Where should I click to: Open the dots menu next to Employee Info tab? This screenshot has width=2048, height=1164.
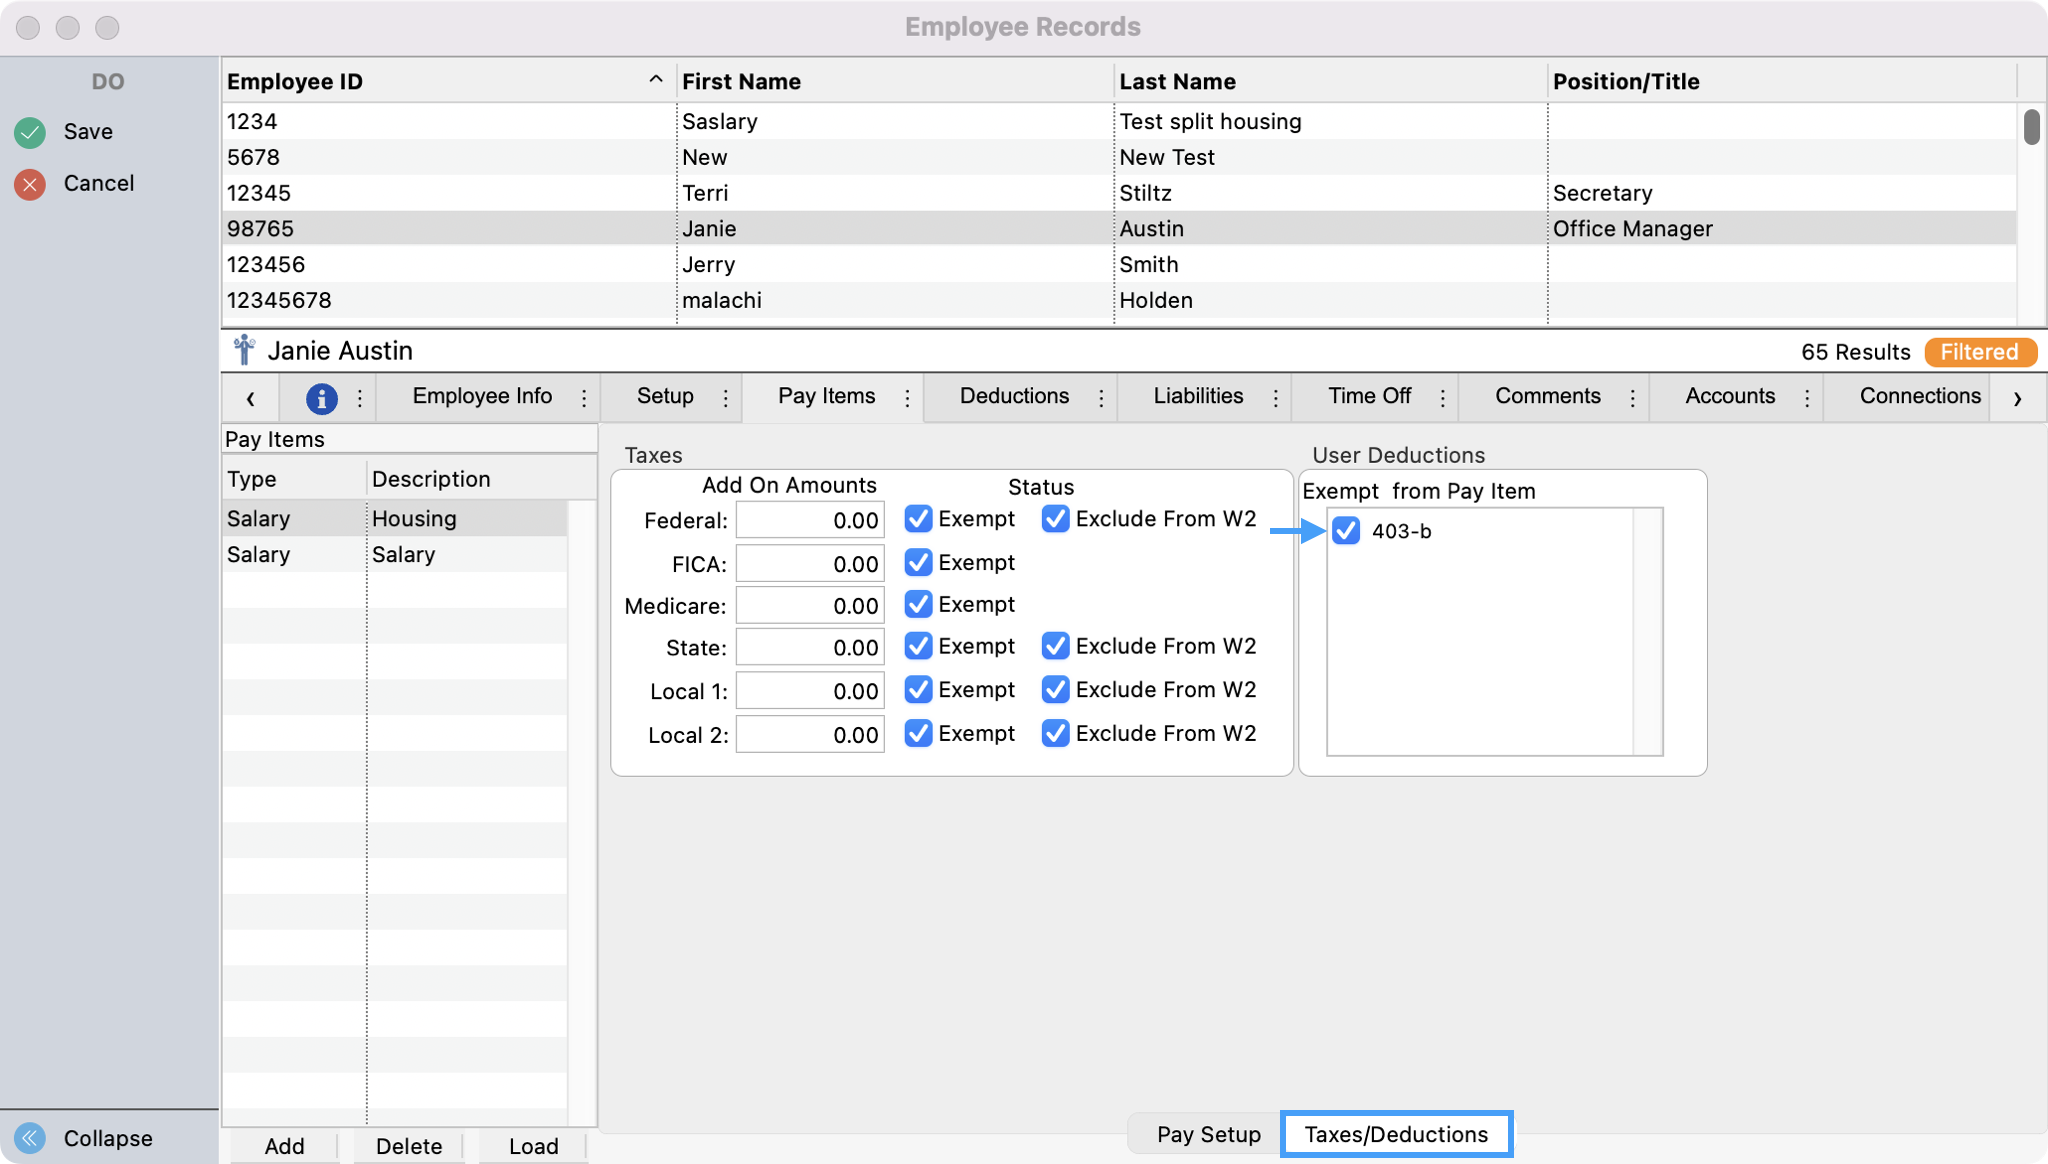(x=584, y=398)
